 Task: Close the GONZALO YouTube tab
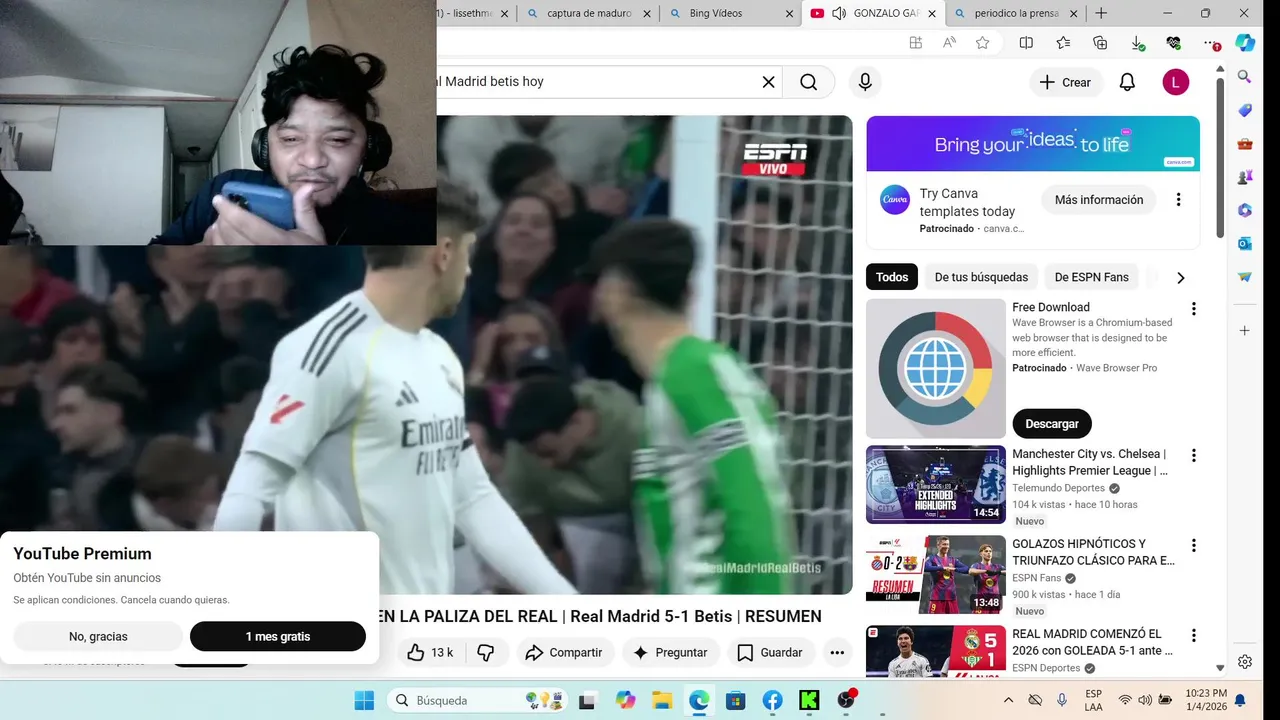pyautogui.click(x=932, y=14)
